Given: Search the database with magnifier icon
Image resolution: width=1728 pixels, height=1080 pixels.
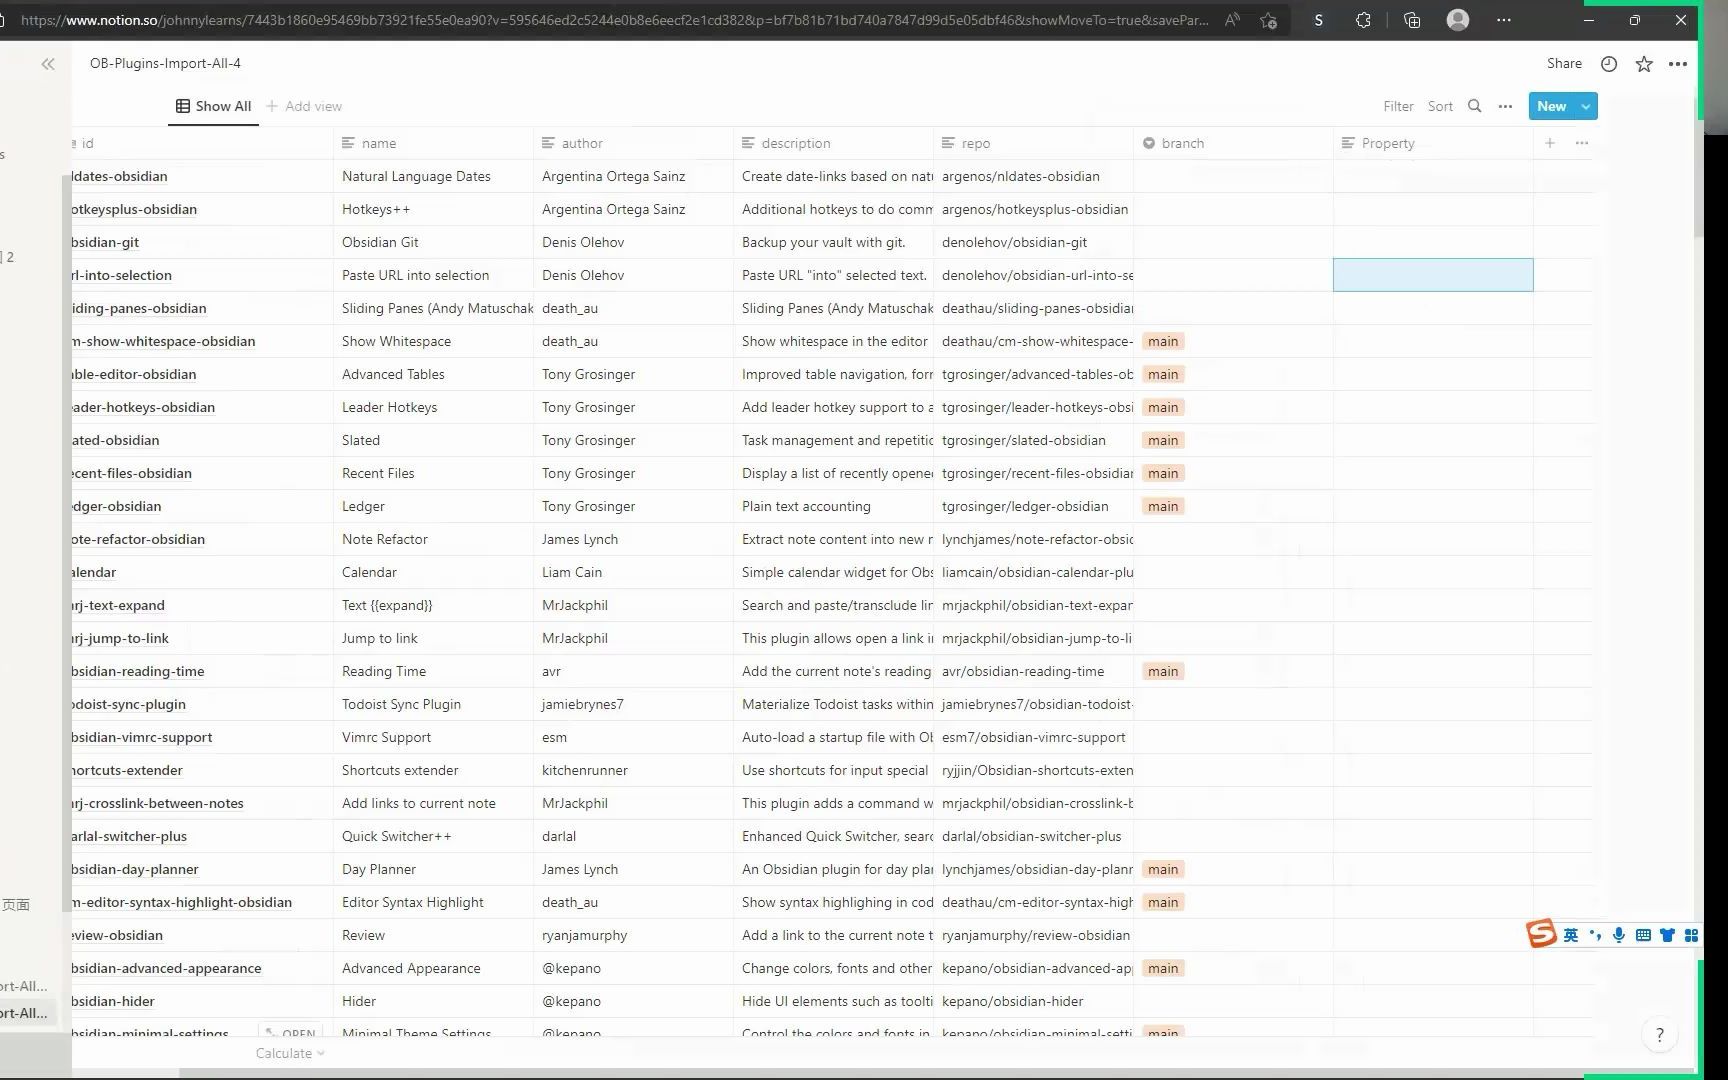Looking at the screenshot, I should (x=1474, y=106).
